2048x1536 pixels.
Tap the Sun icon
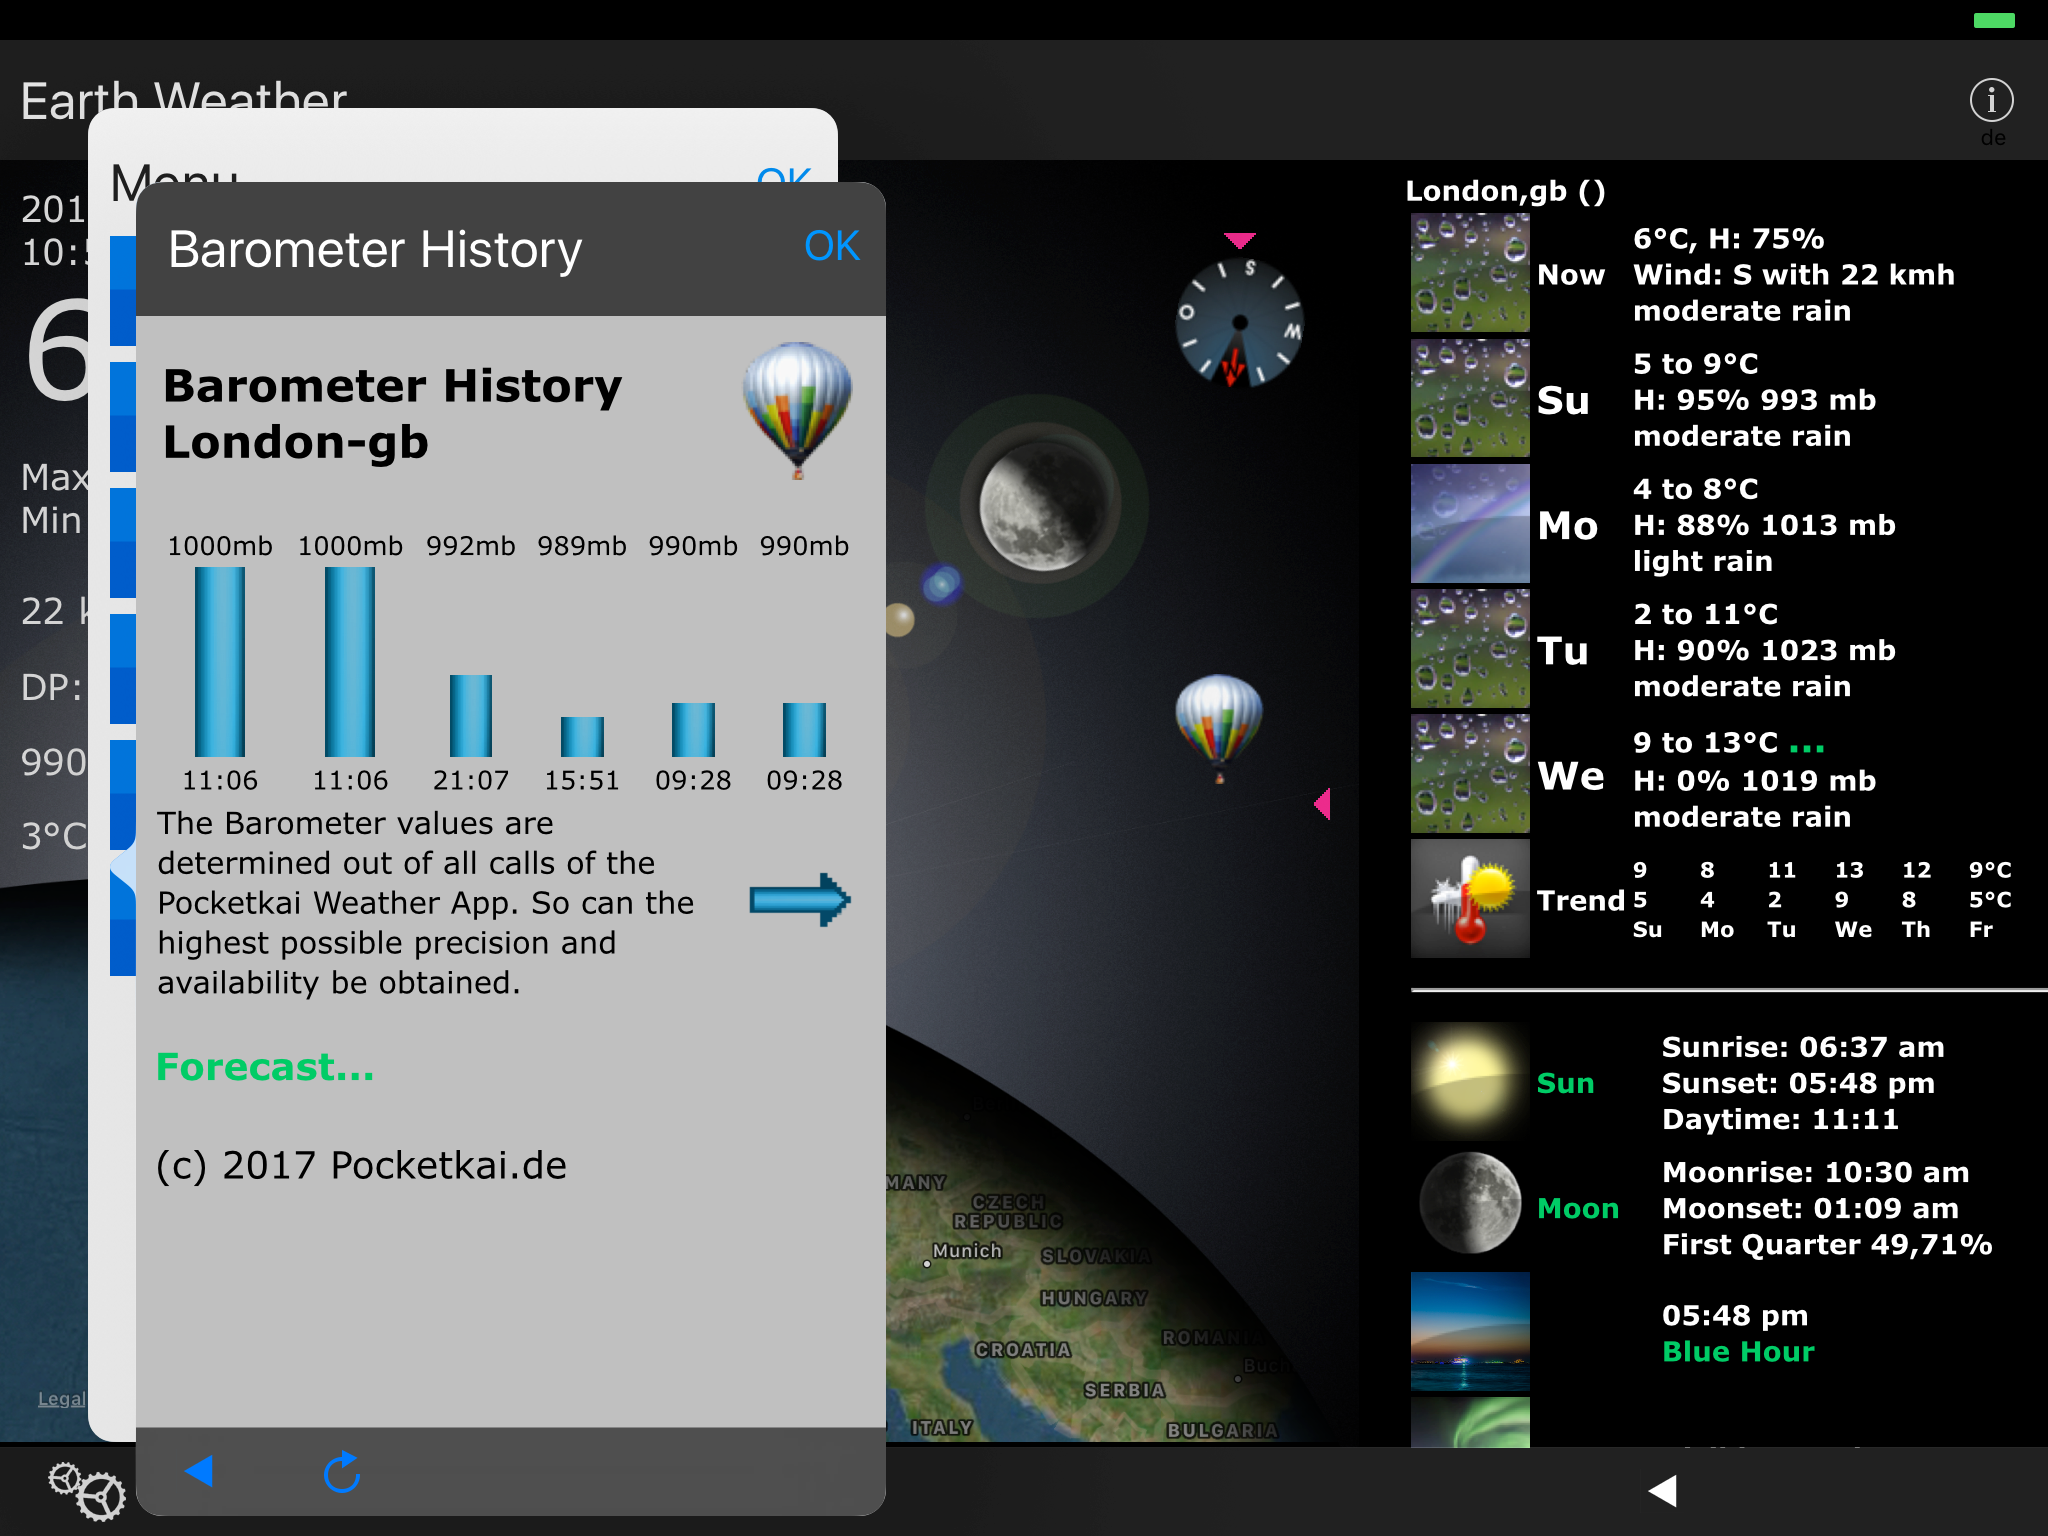[1470, 1082]
